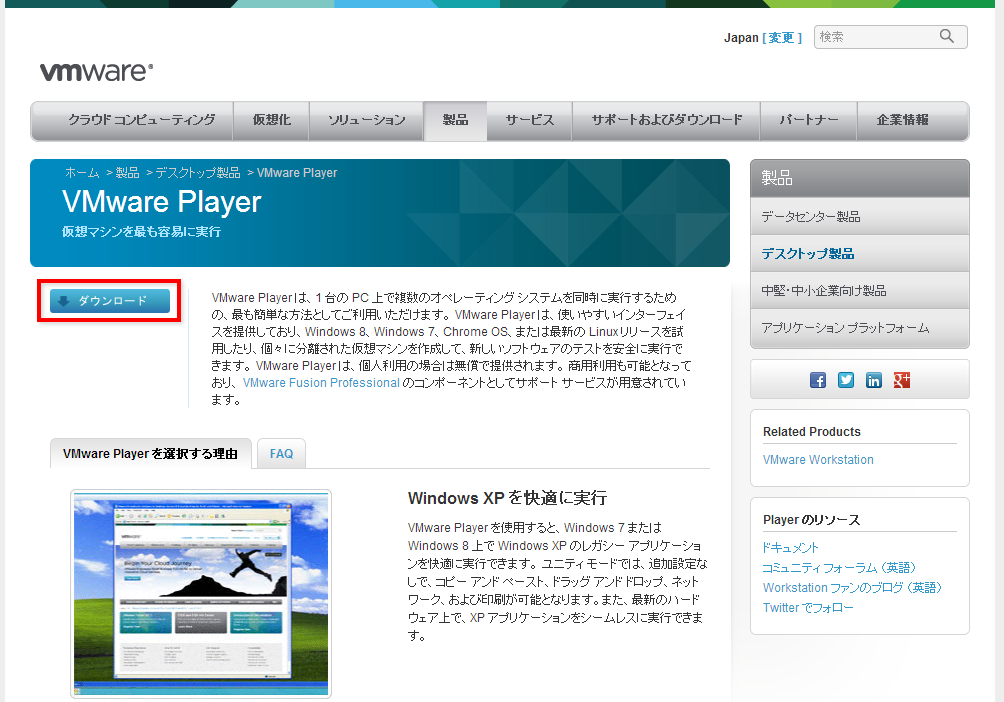Viewport: 1004px width, 702px height.
Task: Click the blue ダウンロード button
Action: pyautogui.click(x=110, y=300)
